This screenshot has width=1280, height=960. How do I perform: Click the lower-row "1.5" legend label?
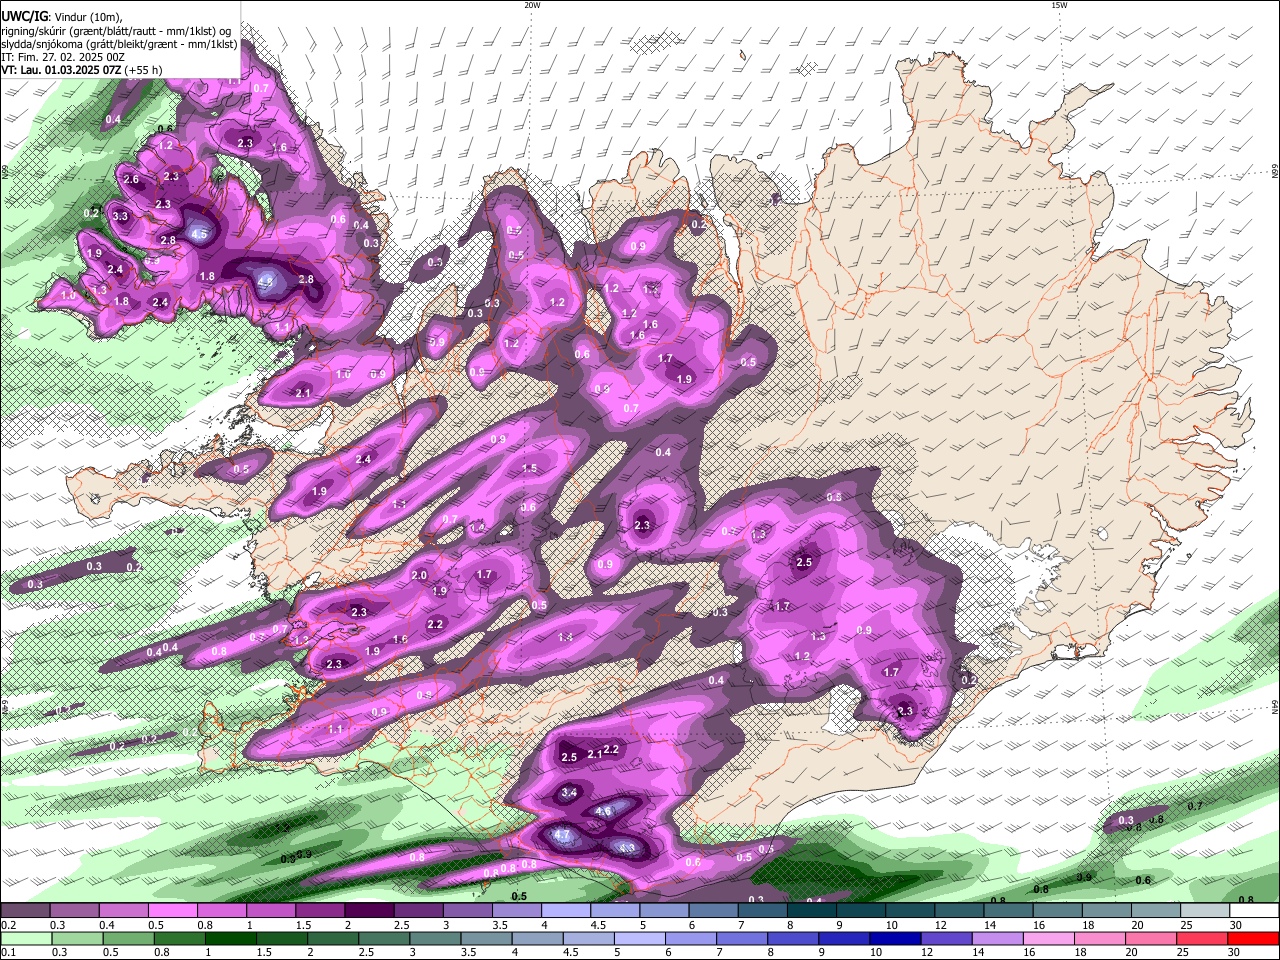click(264, 952)
